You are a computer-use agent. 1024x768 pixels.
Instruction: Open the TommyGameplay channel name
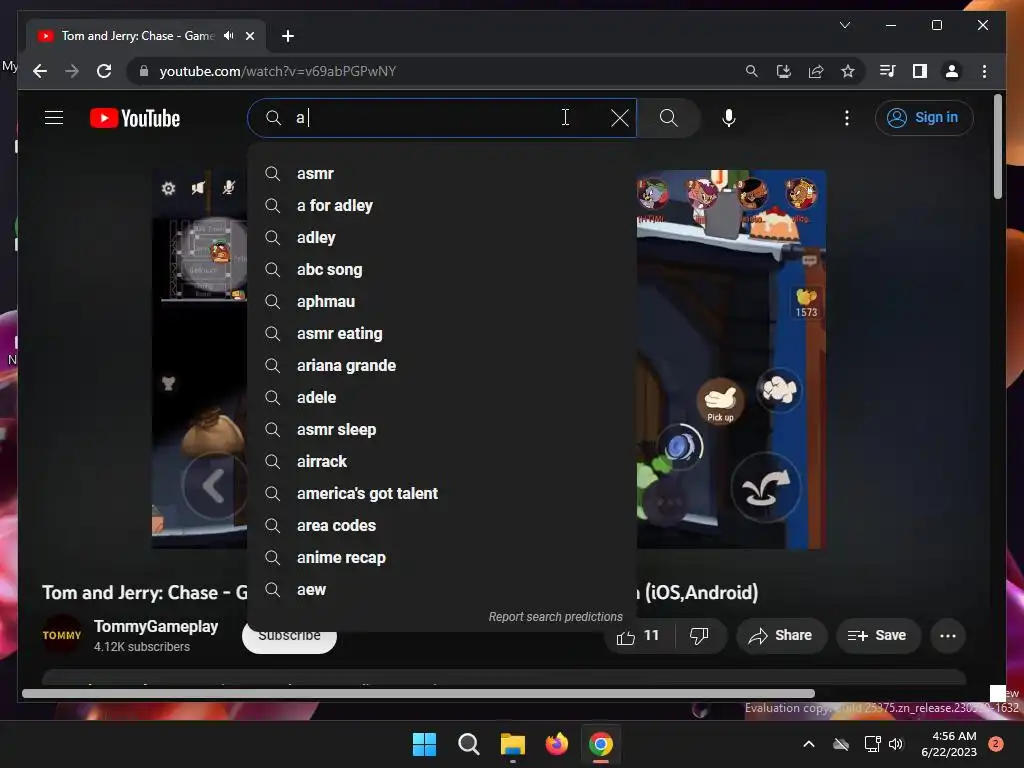[156, 627]
